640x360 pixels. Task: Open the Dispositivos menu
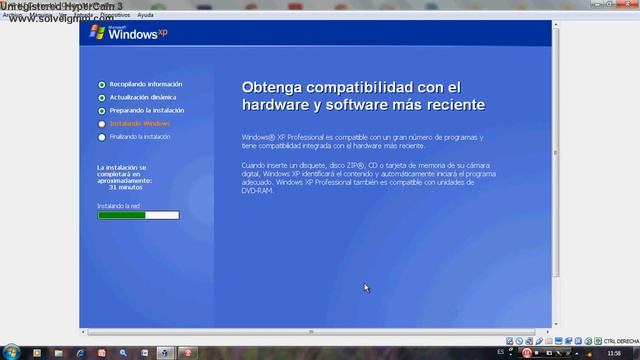pos(115,15)
